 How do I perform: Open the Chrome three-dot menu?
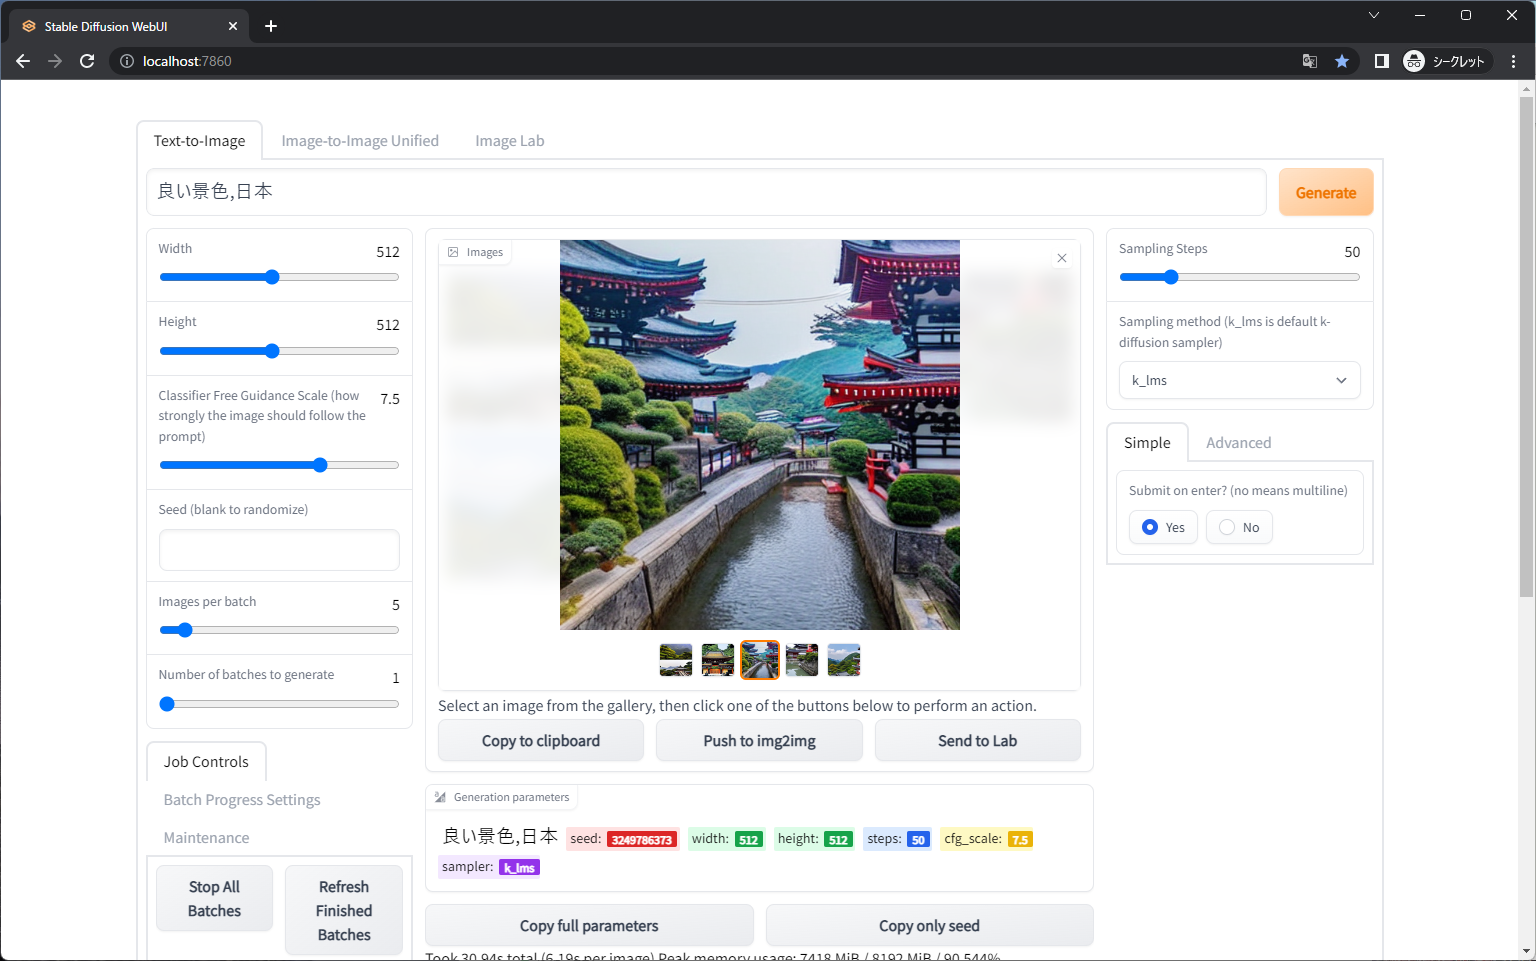1513,61
